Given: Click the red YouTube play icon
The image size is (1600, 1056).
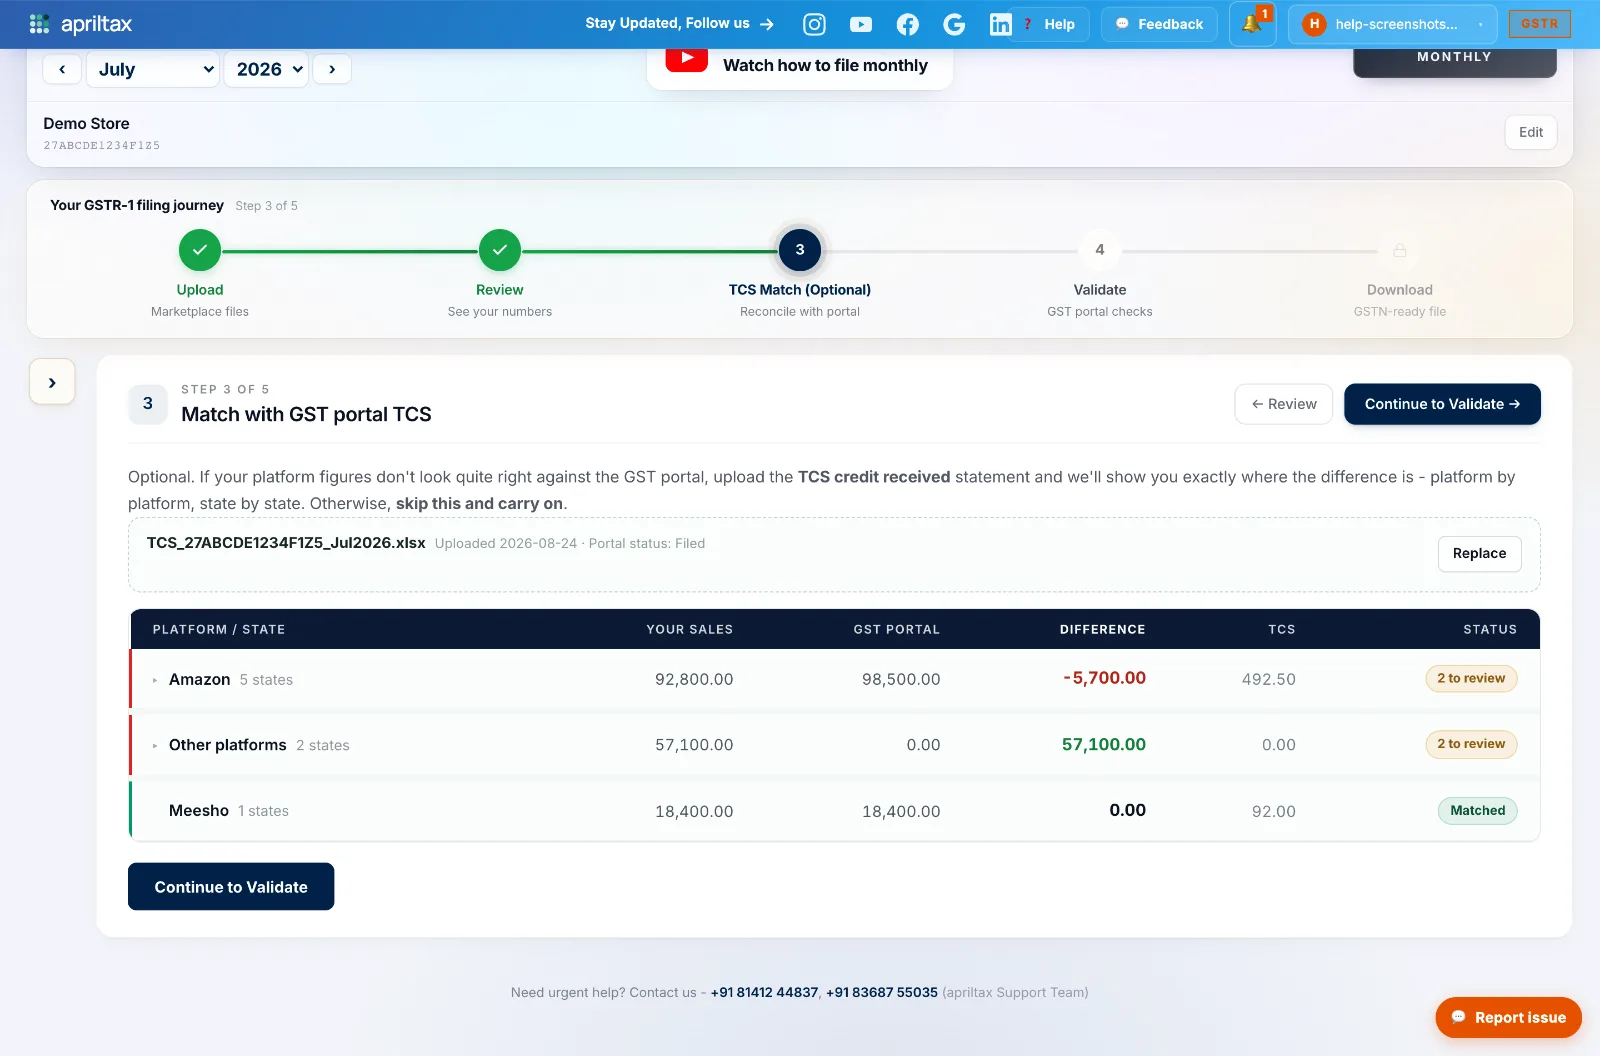Looking at the screenshot, I should 687,59.
